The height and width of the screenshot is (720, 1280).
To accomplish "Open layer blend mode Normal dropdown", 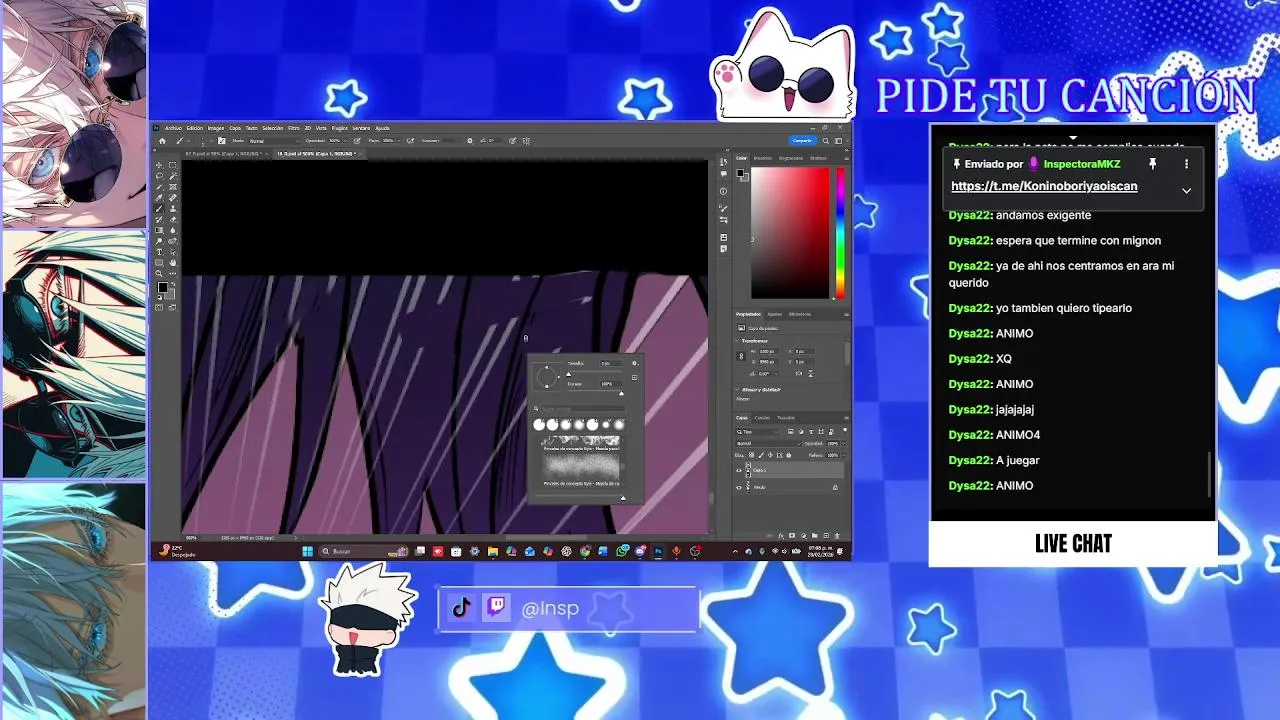I will (x=769, y=444).
